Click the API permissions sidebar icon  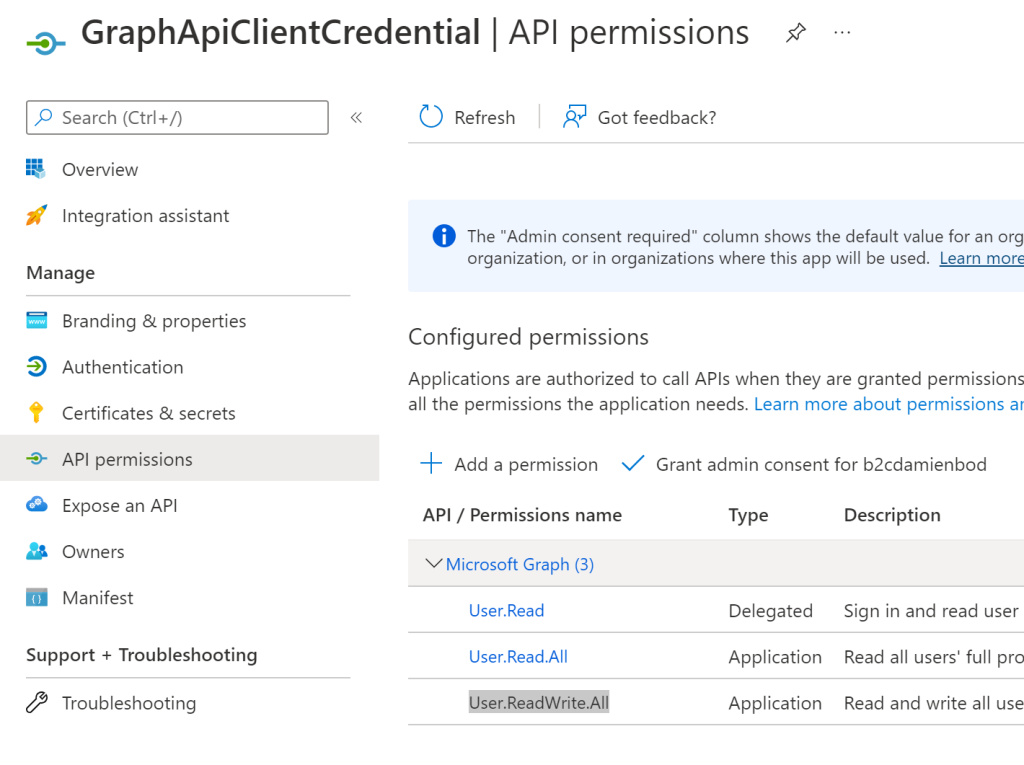click(x=37, y=459)
